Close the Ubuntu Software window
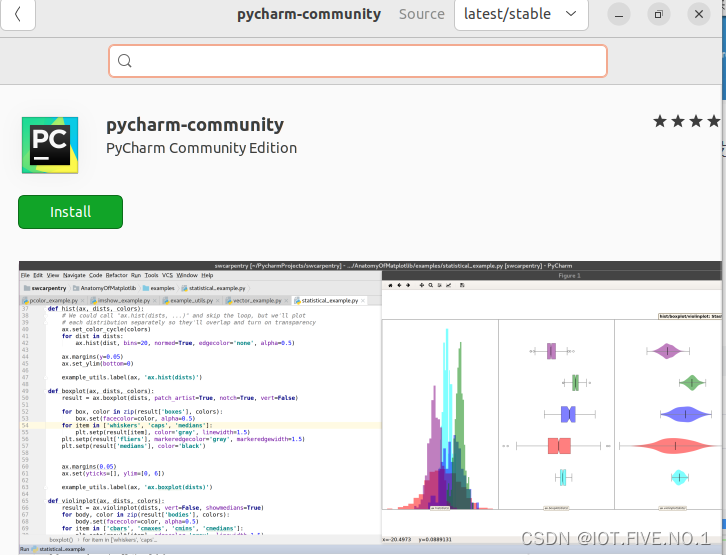 pyautogui.click(x=699, y=14)
